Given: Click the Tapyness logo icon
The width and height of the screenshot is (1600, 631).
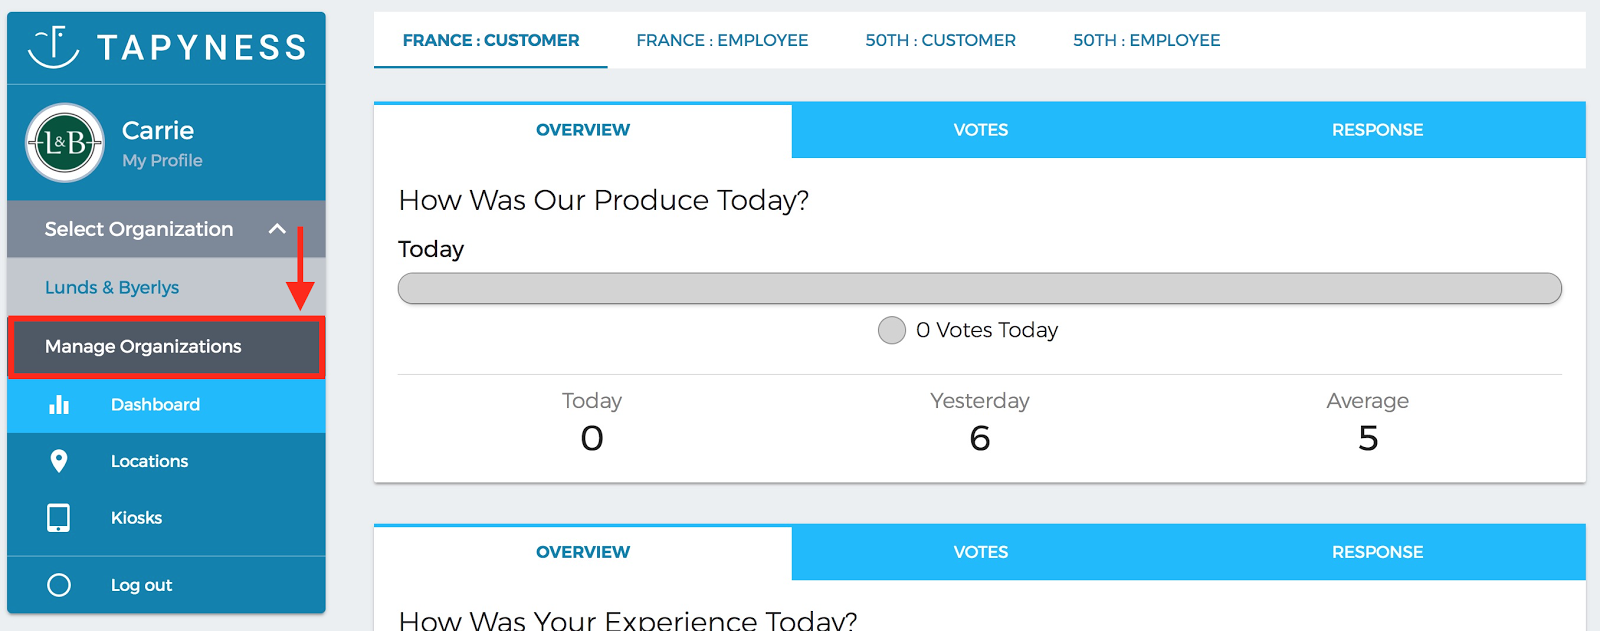Looking at the screenshot, I should [53, 47].
